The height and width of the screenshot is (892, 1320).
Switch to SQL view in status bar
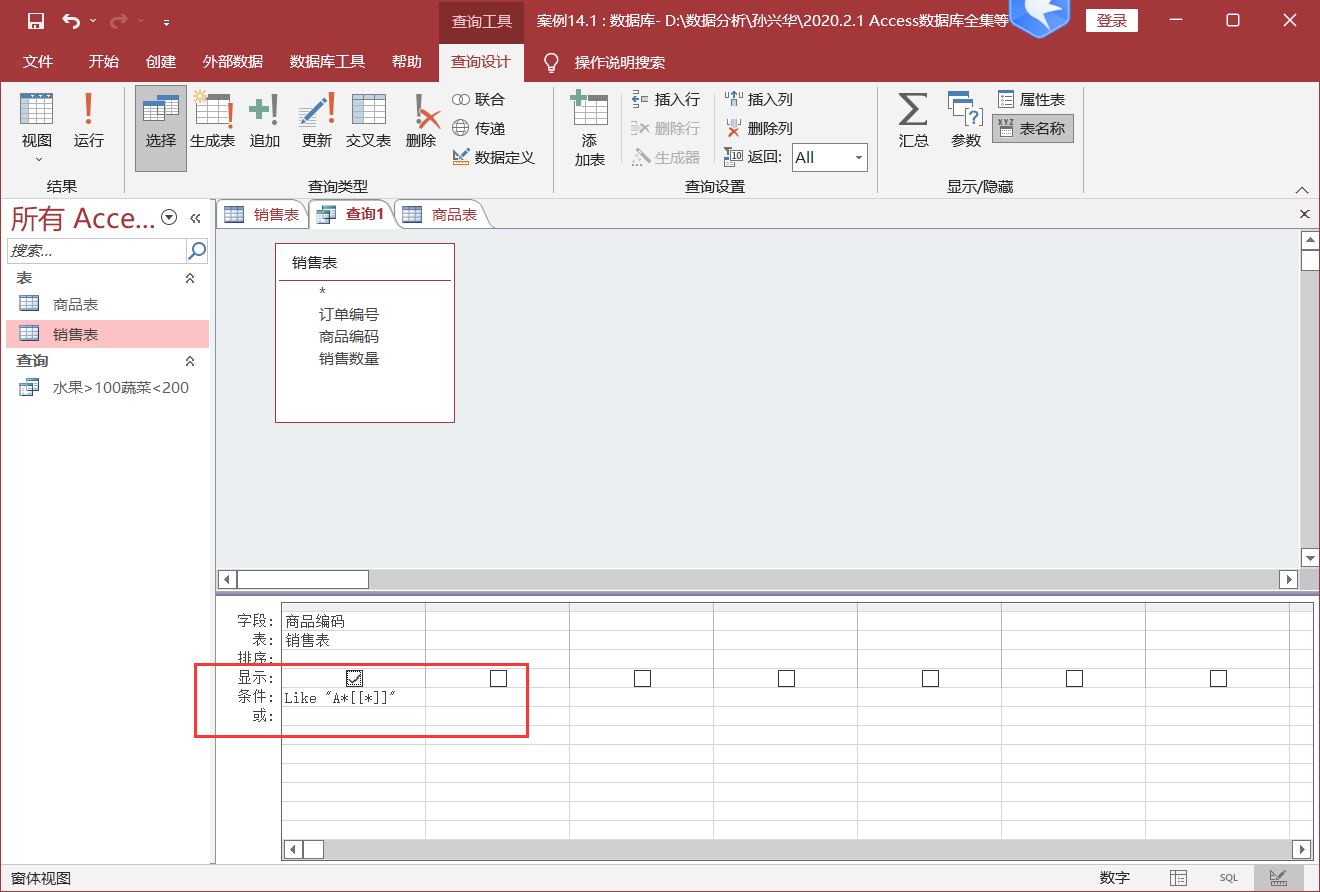click(1228, 878)
